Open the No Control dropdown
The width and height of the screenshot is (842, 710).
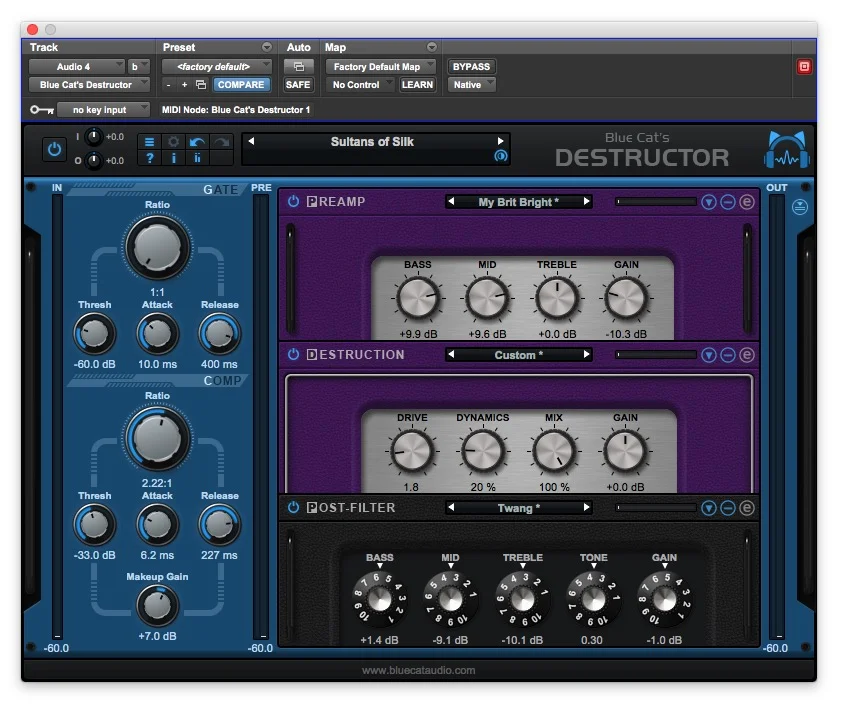[x=360, y=85]
